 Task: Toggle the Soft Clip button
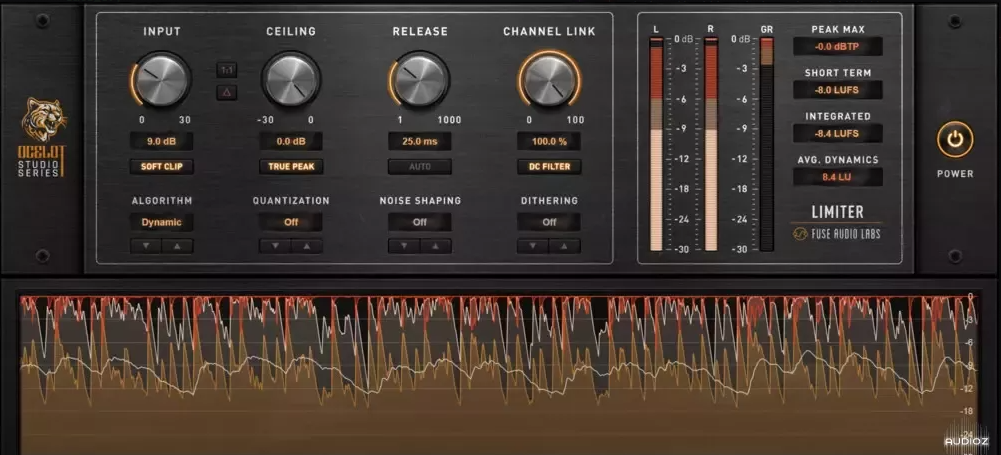162,167
